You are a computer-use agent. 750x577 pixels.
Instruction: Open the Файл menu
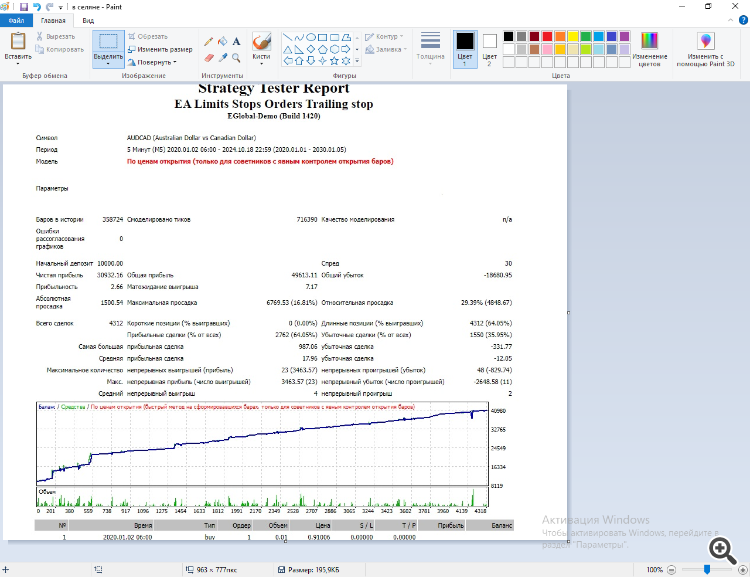click(16, 21)
